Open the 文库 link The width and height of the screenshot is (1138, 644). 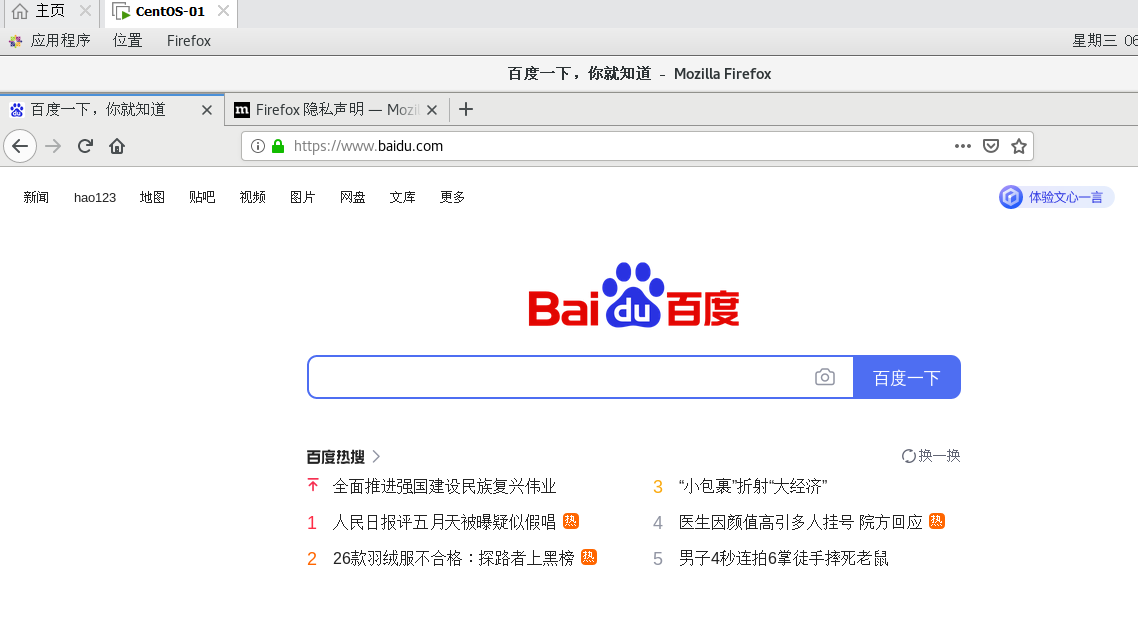[x=403, y=197]
